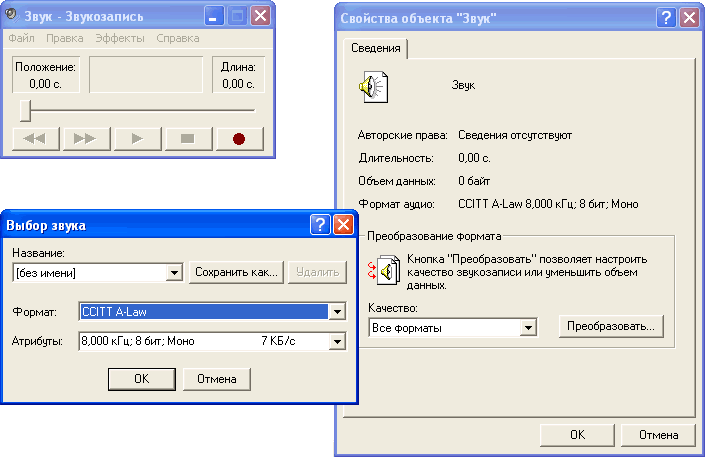Open the Файл menu

[22, 38]
